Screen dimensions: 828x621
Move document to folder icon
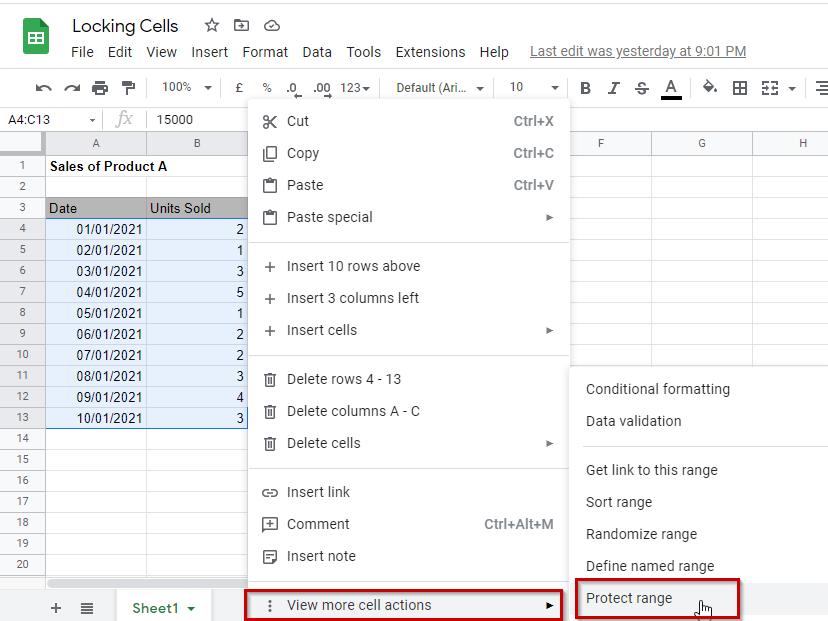coord(241,25)
